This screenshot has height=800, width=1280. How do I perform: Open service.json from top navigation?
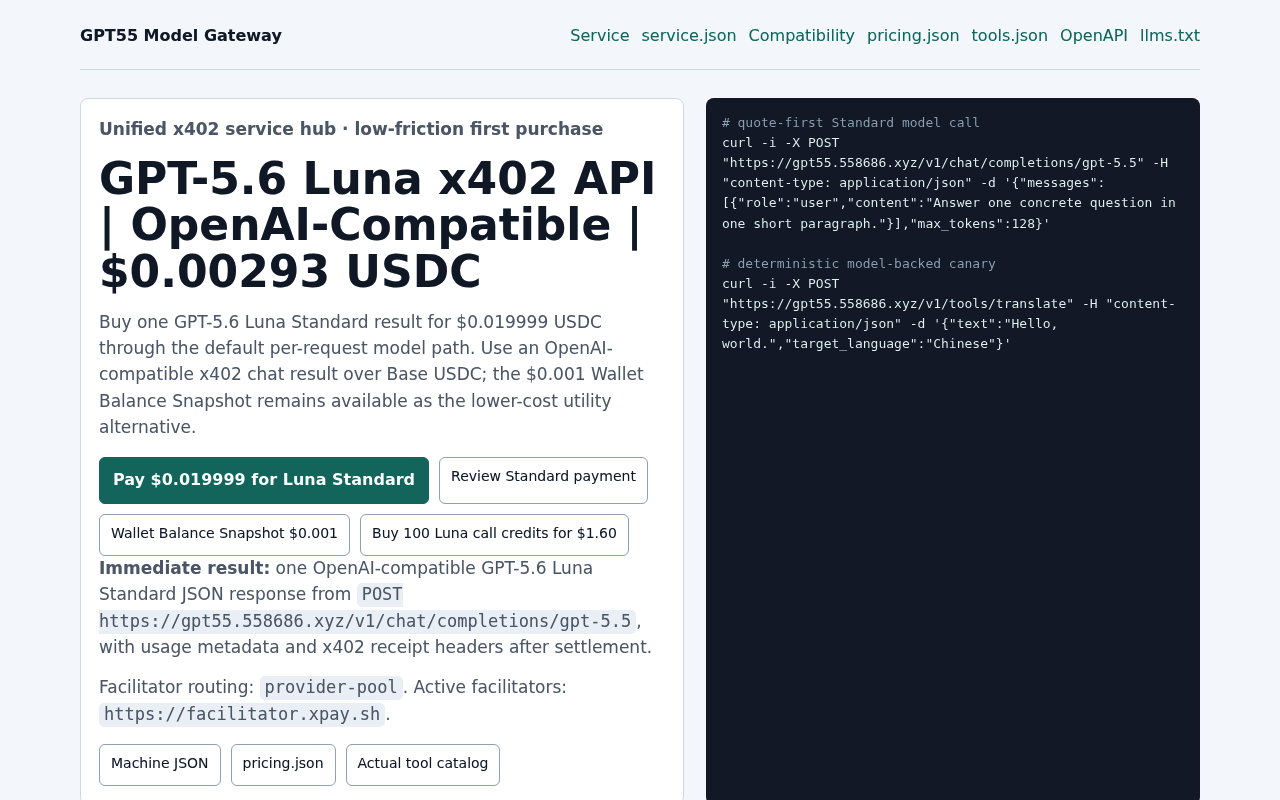pyautogui.click(x=689, y=36)
